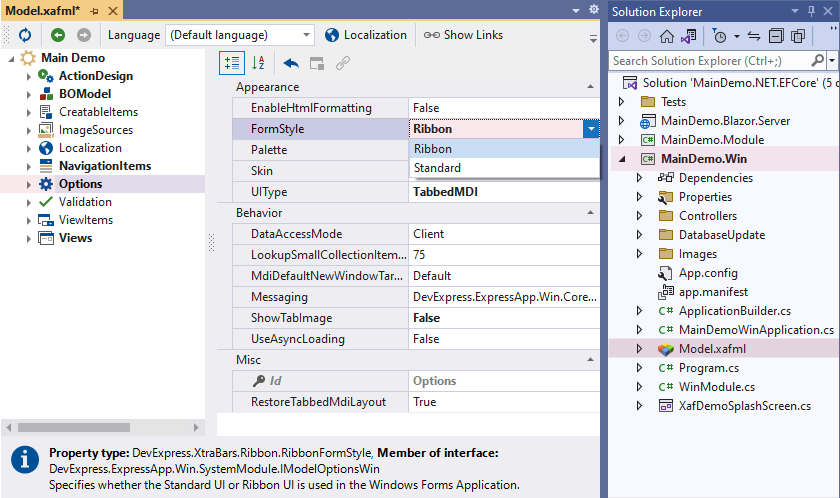Select the CreatableItems tree node
The width and height of the screenshot is (840, 498).
[98, 112]
